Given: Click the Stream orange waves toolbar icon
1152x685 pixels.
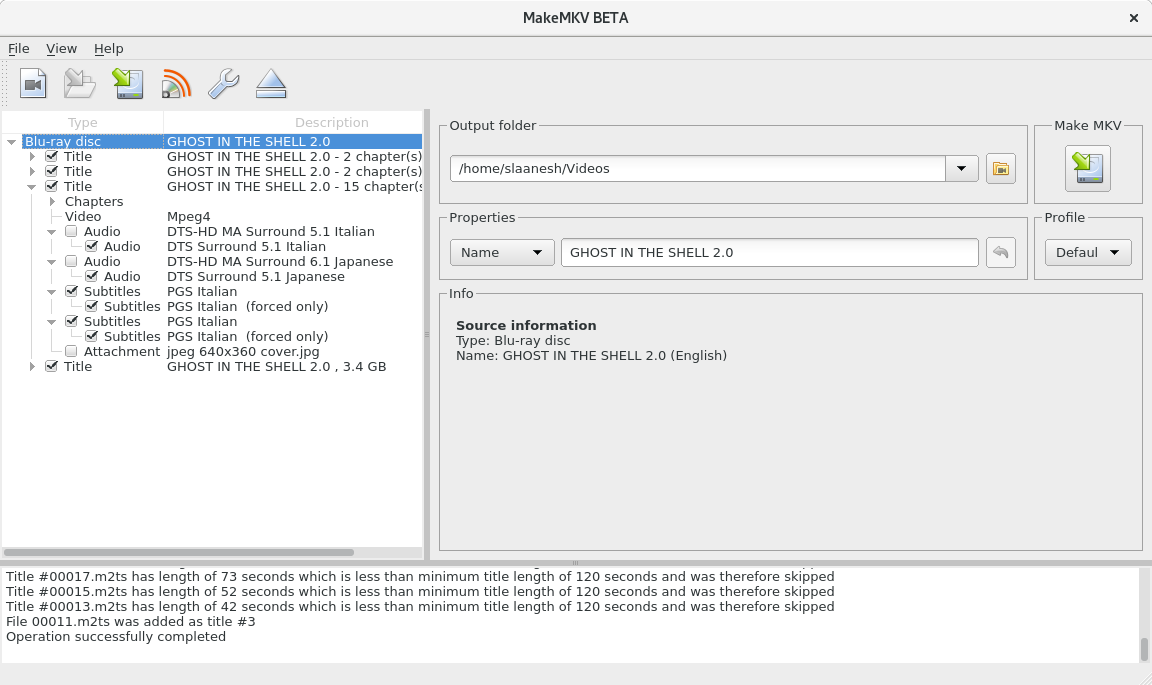Looking at the screenshot, I should 176,84.
